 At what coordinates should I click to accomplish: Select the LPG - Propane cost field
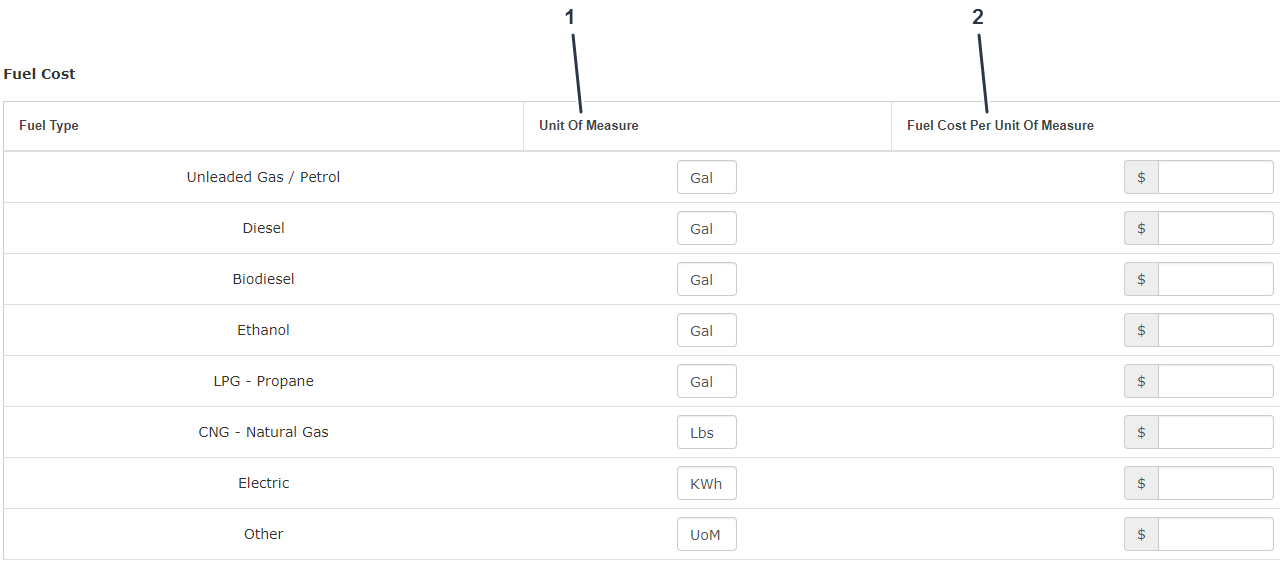1215,381
